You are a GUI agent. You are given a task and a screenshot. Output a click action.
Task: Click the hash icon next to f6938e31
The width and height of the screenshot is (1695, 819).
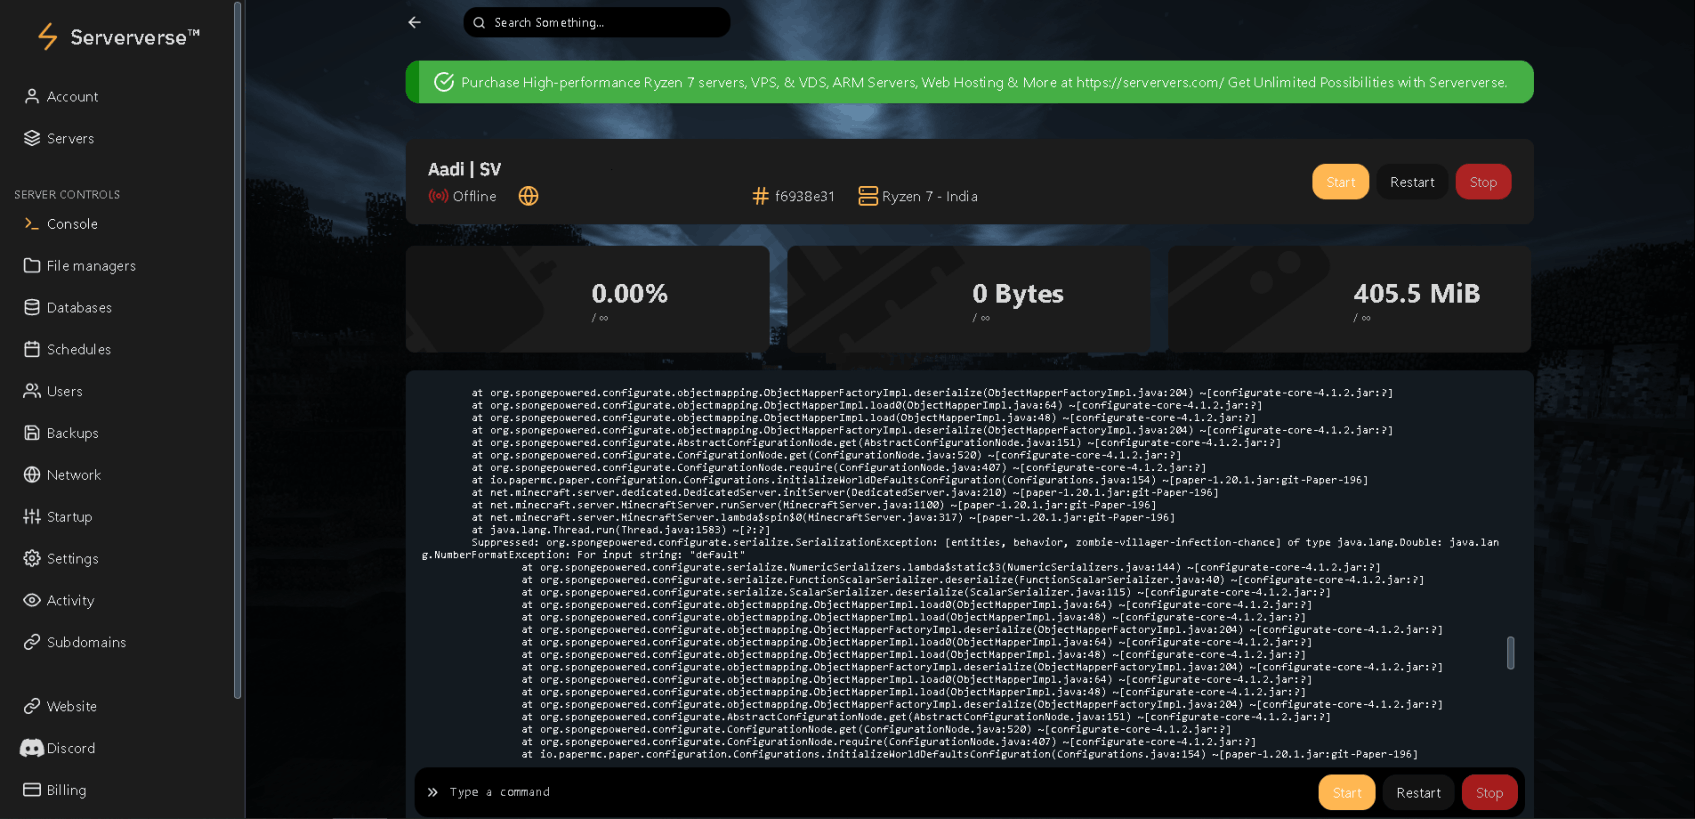tap(761, 196)
